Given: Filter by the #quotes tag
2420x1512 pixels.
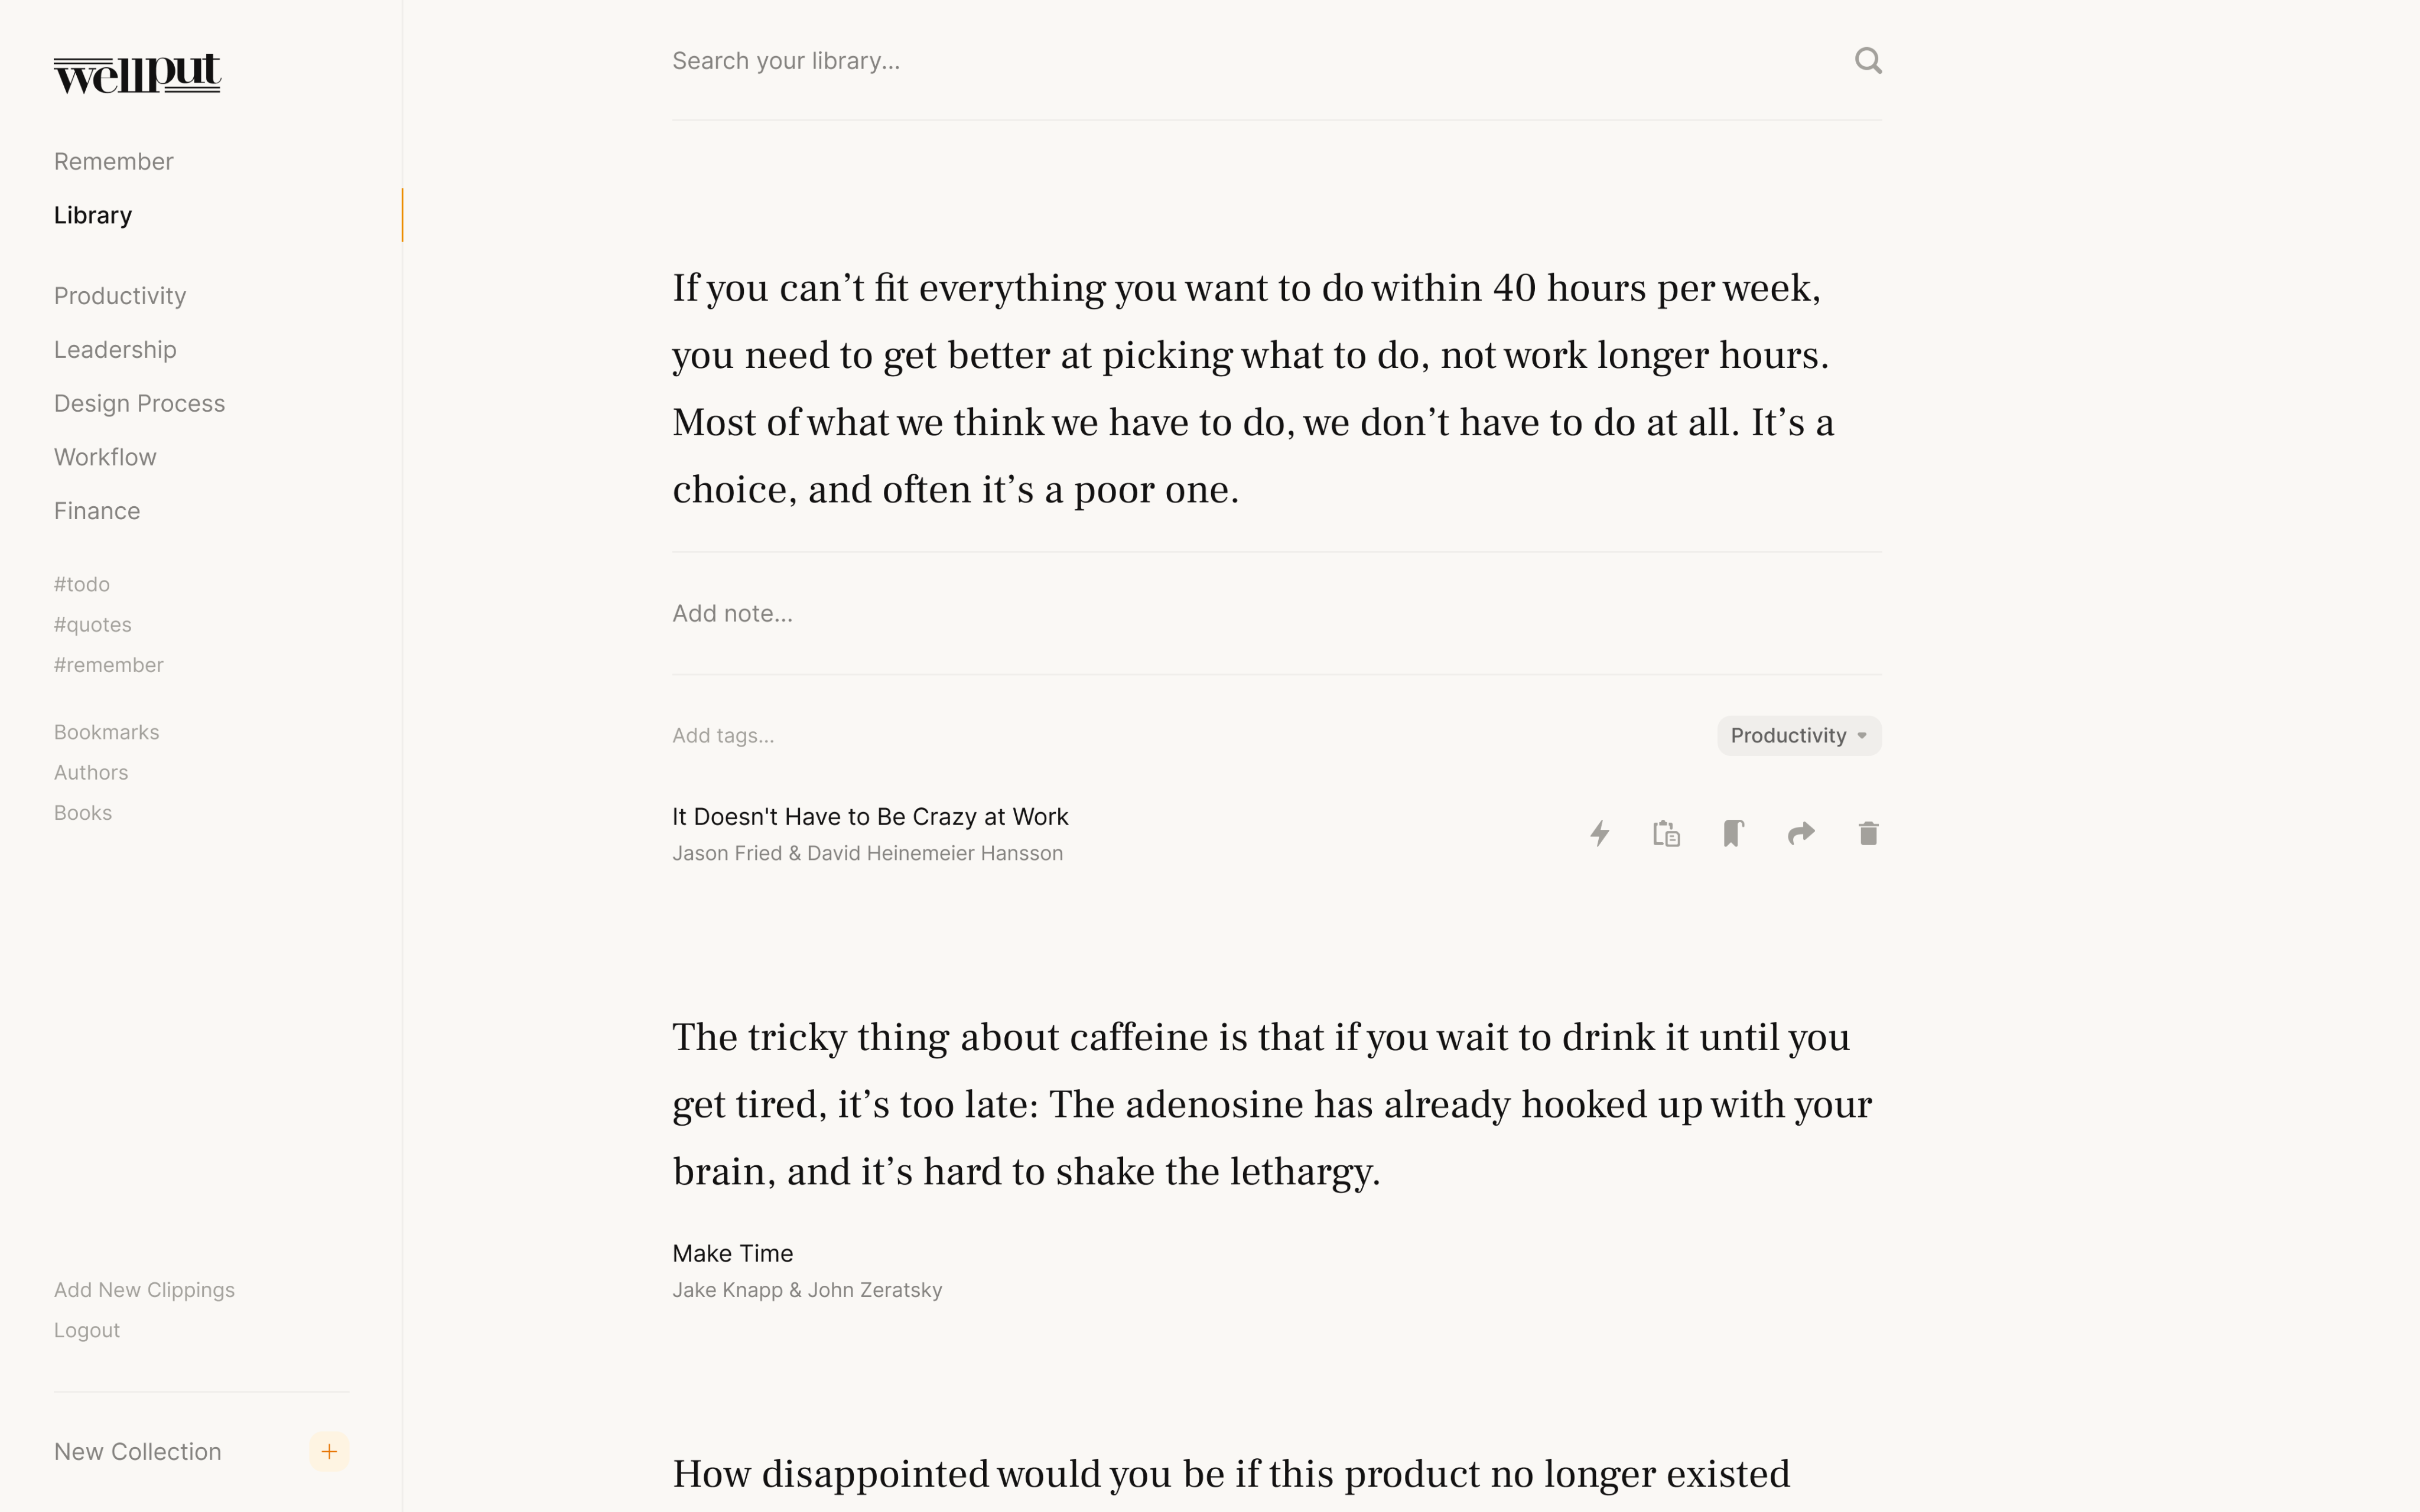Looking at the screenshot, I should [x=93, y=625].
